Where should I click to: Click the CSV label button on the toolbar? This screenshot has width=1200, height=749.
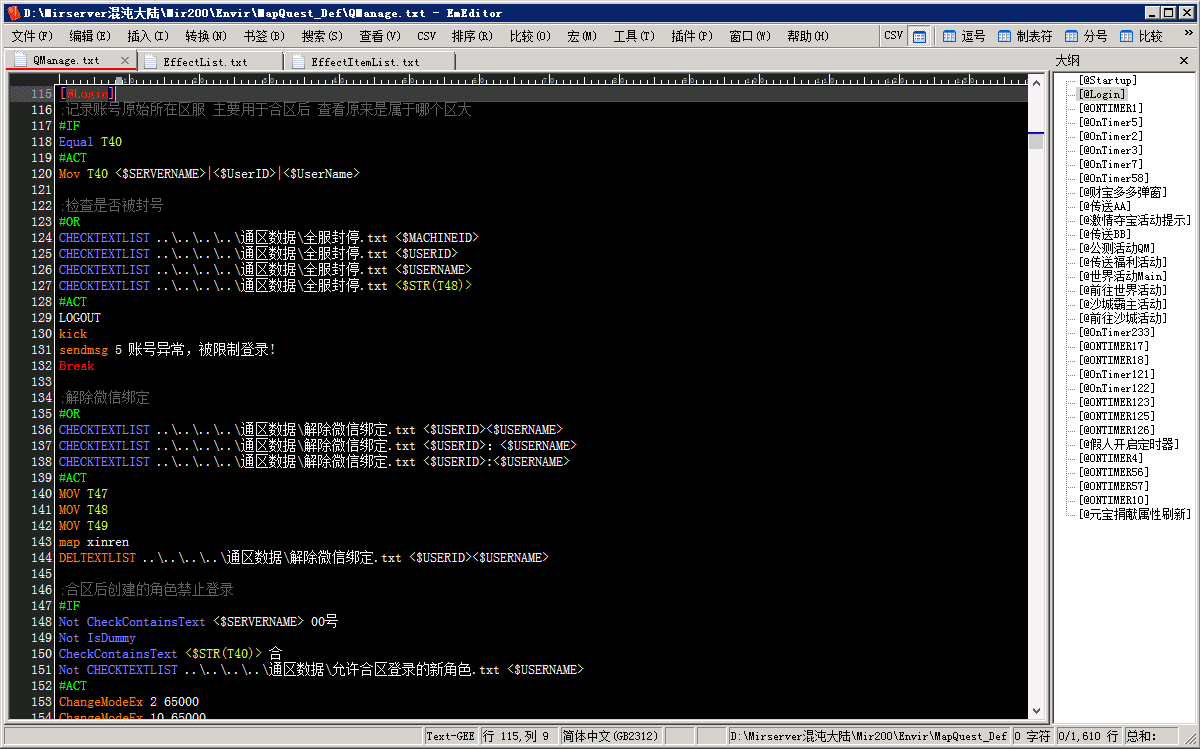point(893,34)
